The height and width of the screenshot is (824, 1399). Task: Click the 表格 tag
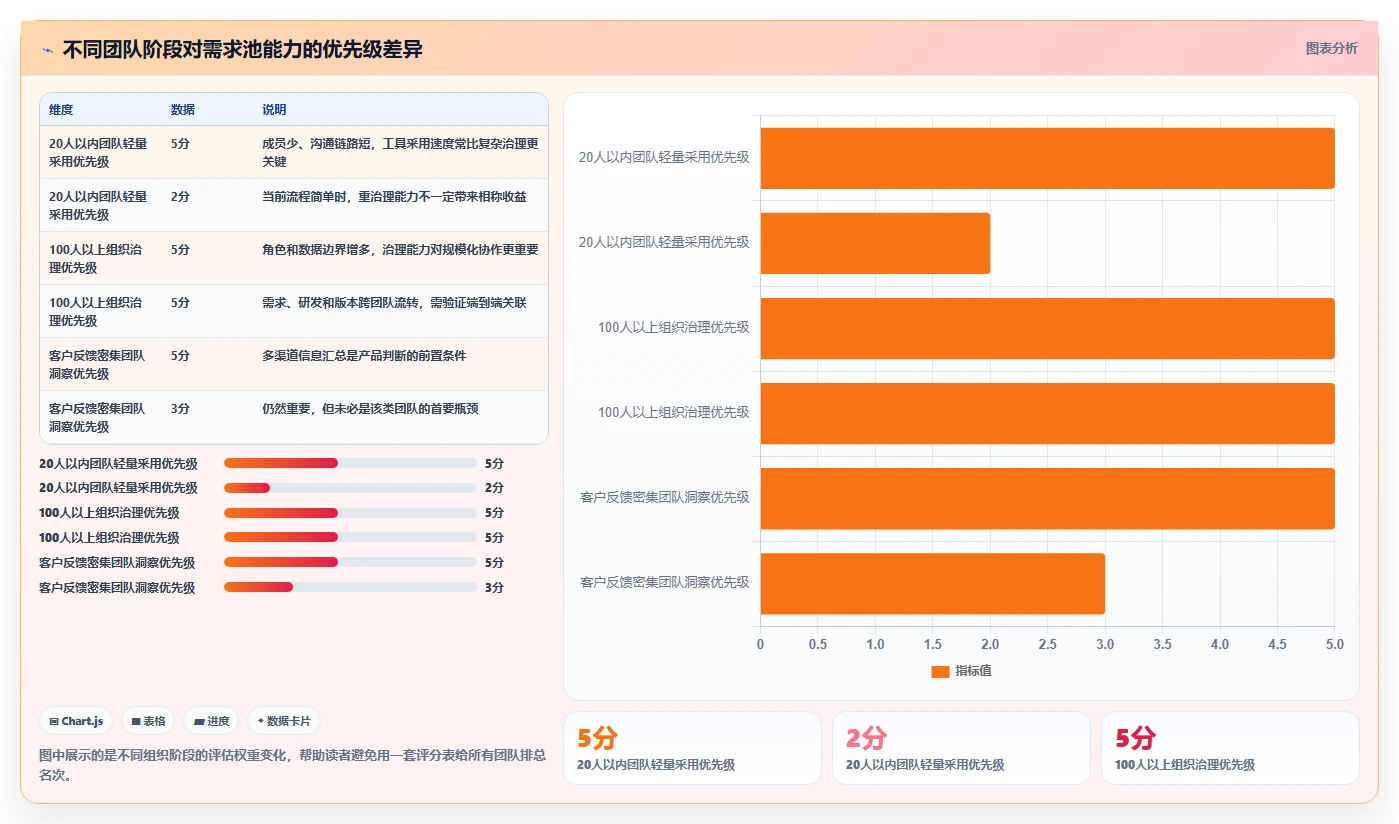click(x=148, y=721)
